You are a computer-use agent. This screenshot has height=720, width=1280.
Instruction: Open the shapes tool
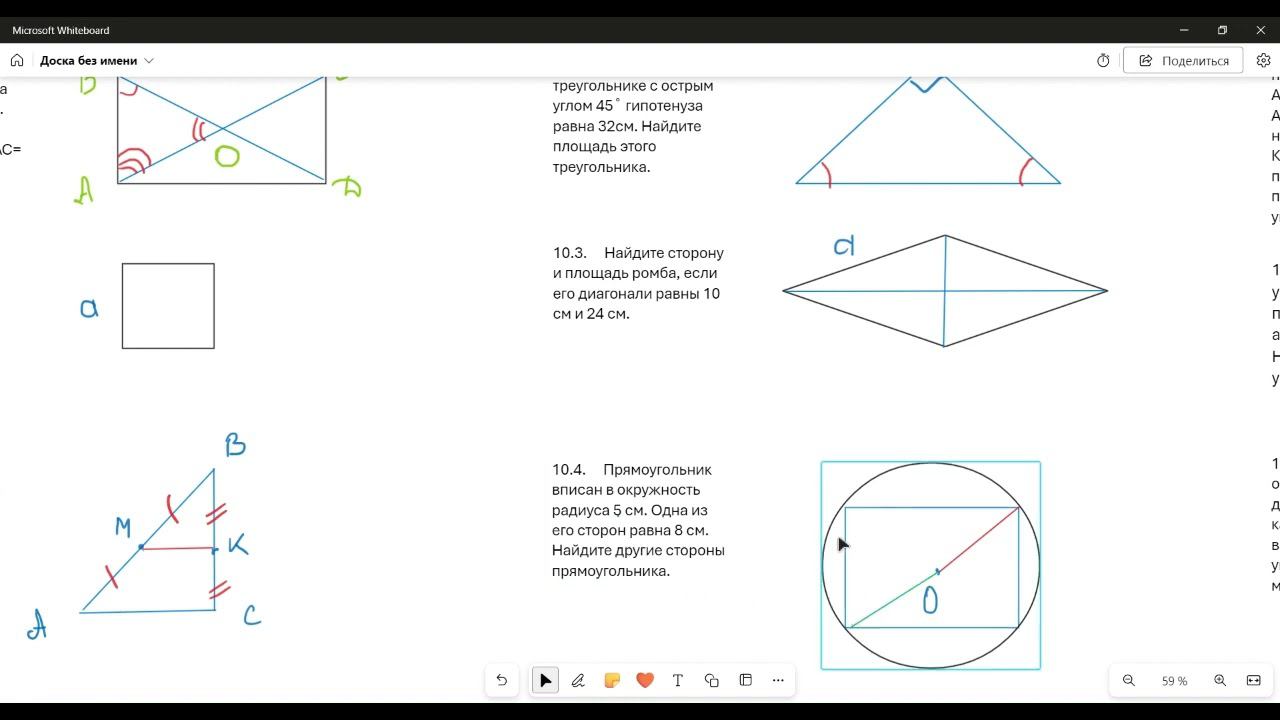tap(712, 680)
